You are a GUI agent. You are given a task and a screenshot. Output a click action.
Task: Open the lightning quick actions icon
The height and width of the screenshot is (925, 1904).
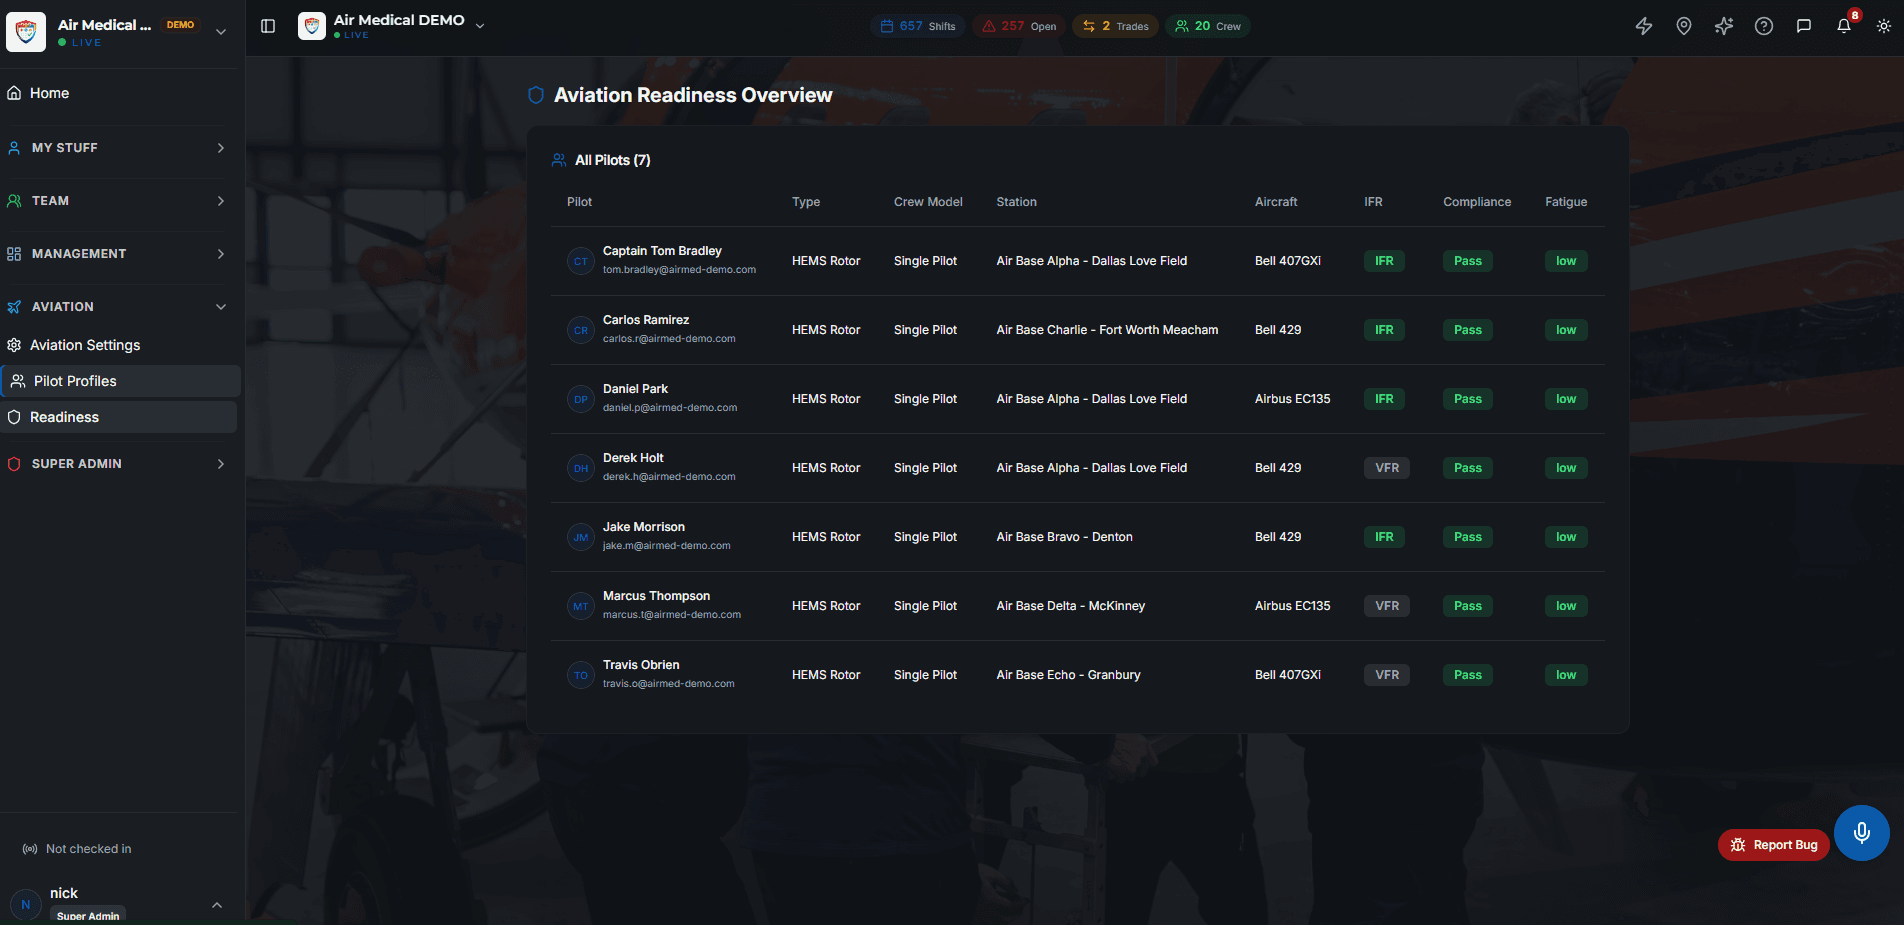pos(1644,26)
